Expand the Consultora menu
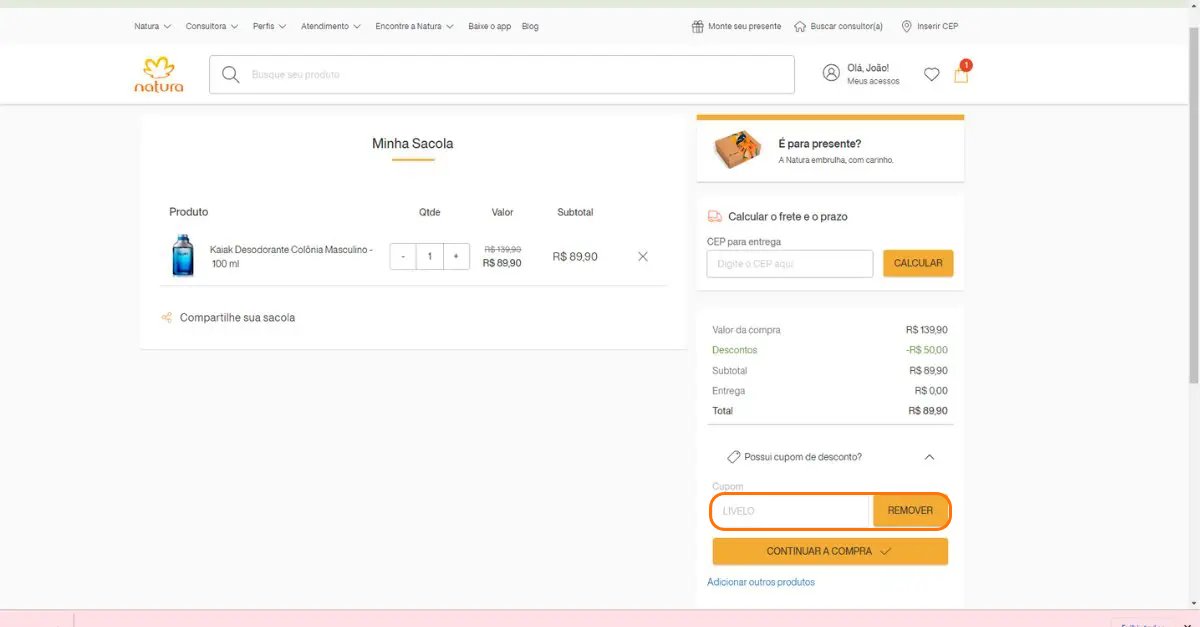Viewport: 1200px width, 627px height. tap(212, 26)
